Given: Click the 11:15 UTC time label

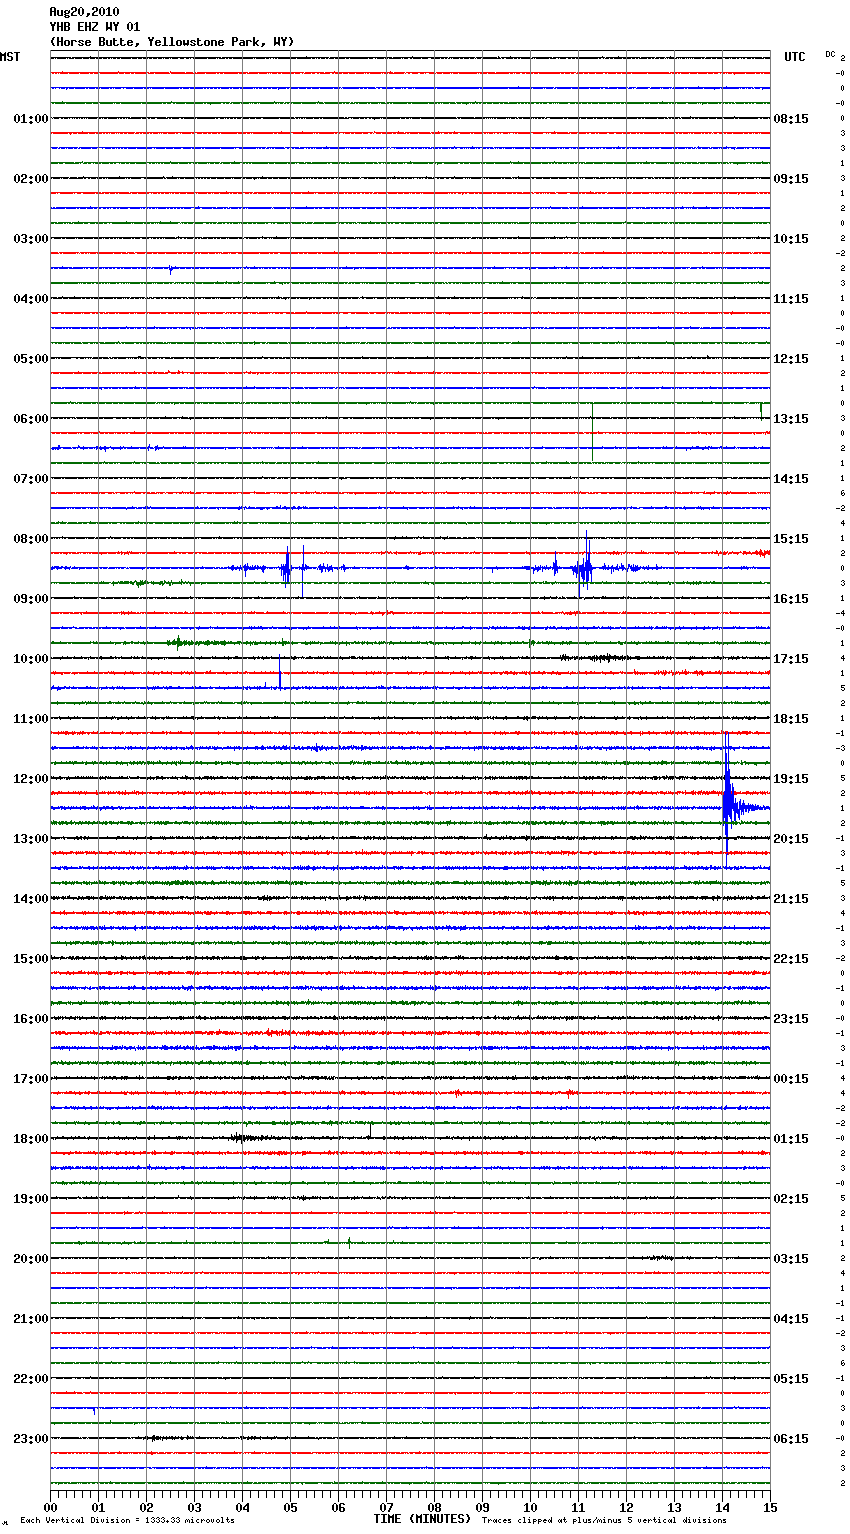Looking at the screenshot, I should point(791,299).
